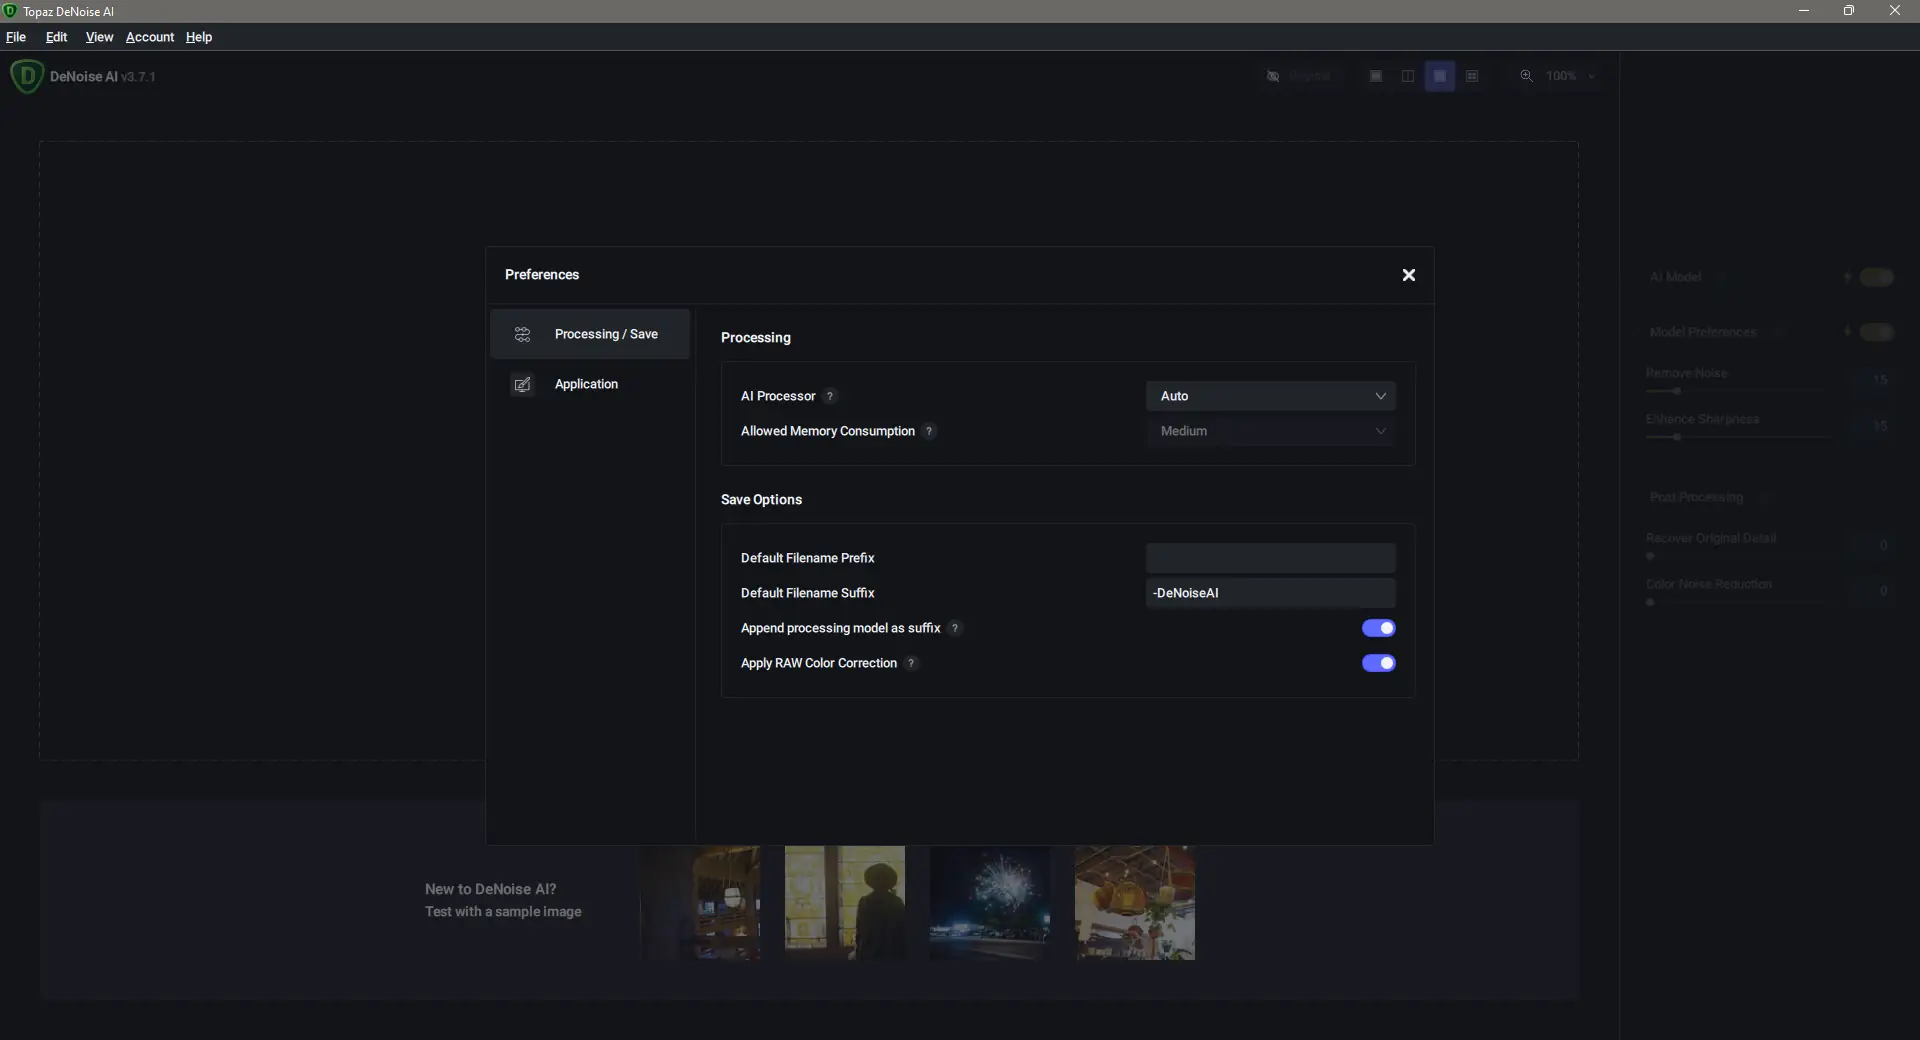Screen dimensions: 1920x1040
Task: Click the Color Noise Reduction value box
Action: 1872,591
